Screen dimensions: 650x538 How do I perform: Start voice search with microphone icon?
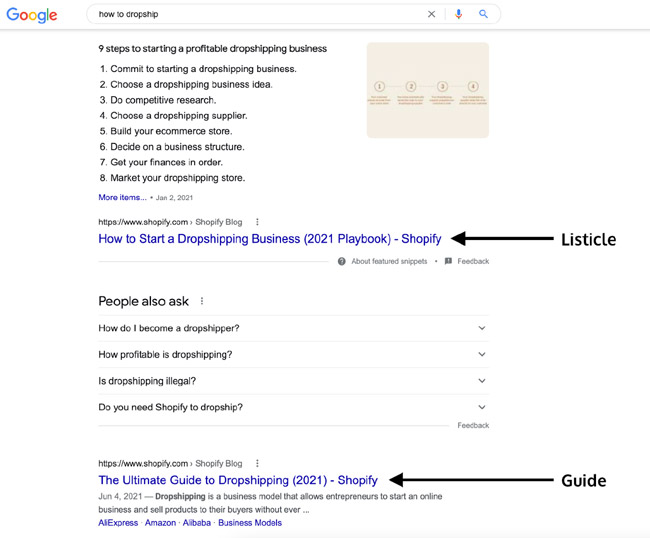[458, 14]
